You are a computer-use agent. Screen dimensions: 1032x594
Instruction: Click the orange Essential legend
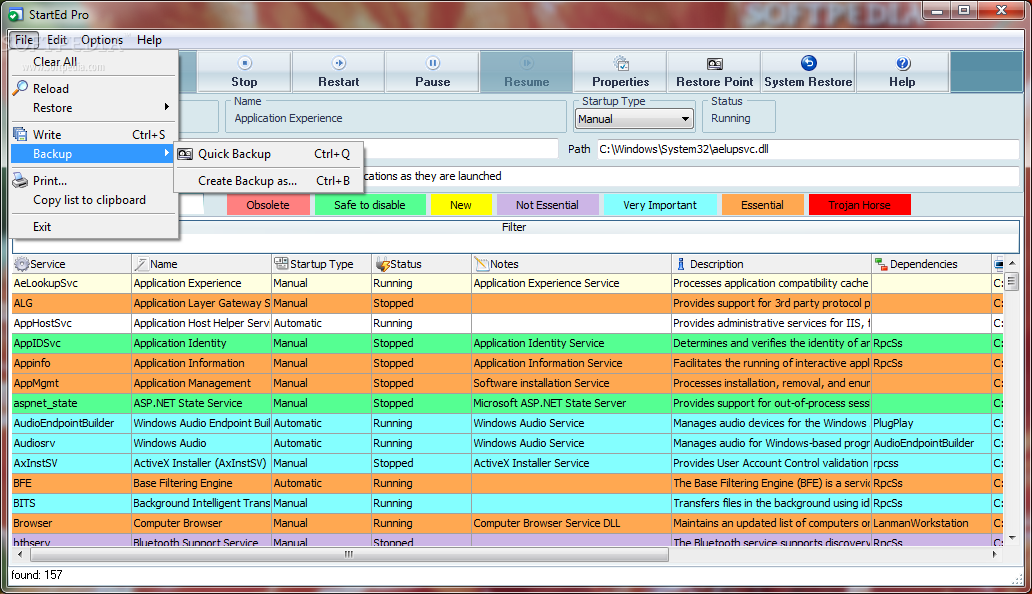click(762, 205)
